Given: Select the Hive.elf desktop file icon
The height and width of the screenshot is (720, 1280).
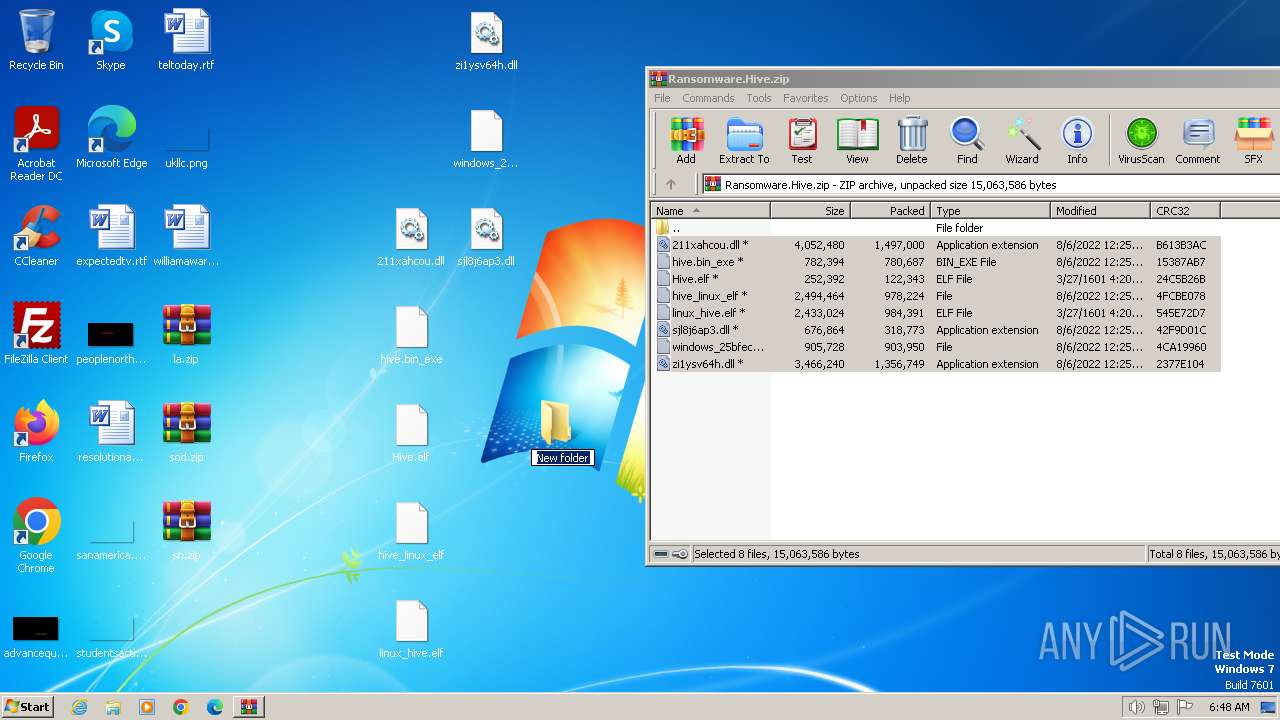Looking at the screenshot, I should [x=411, y=432].
